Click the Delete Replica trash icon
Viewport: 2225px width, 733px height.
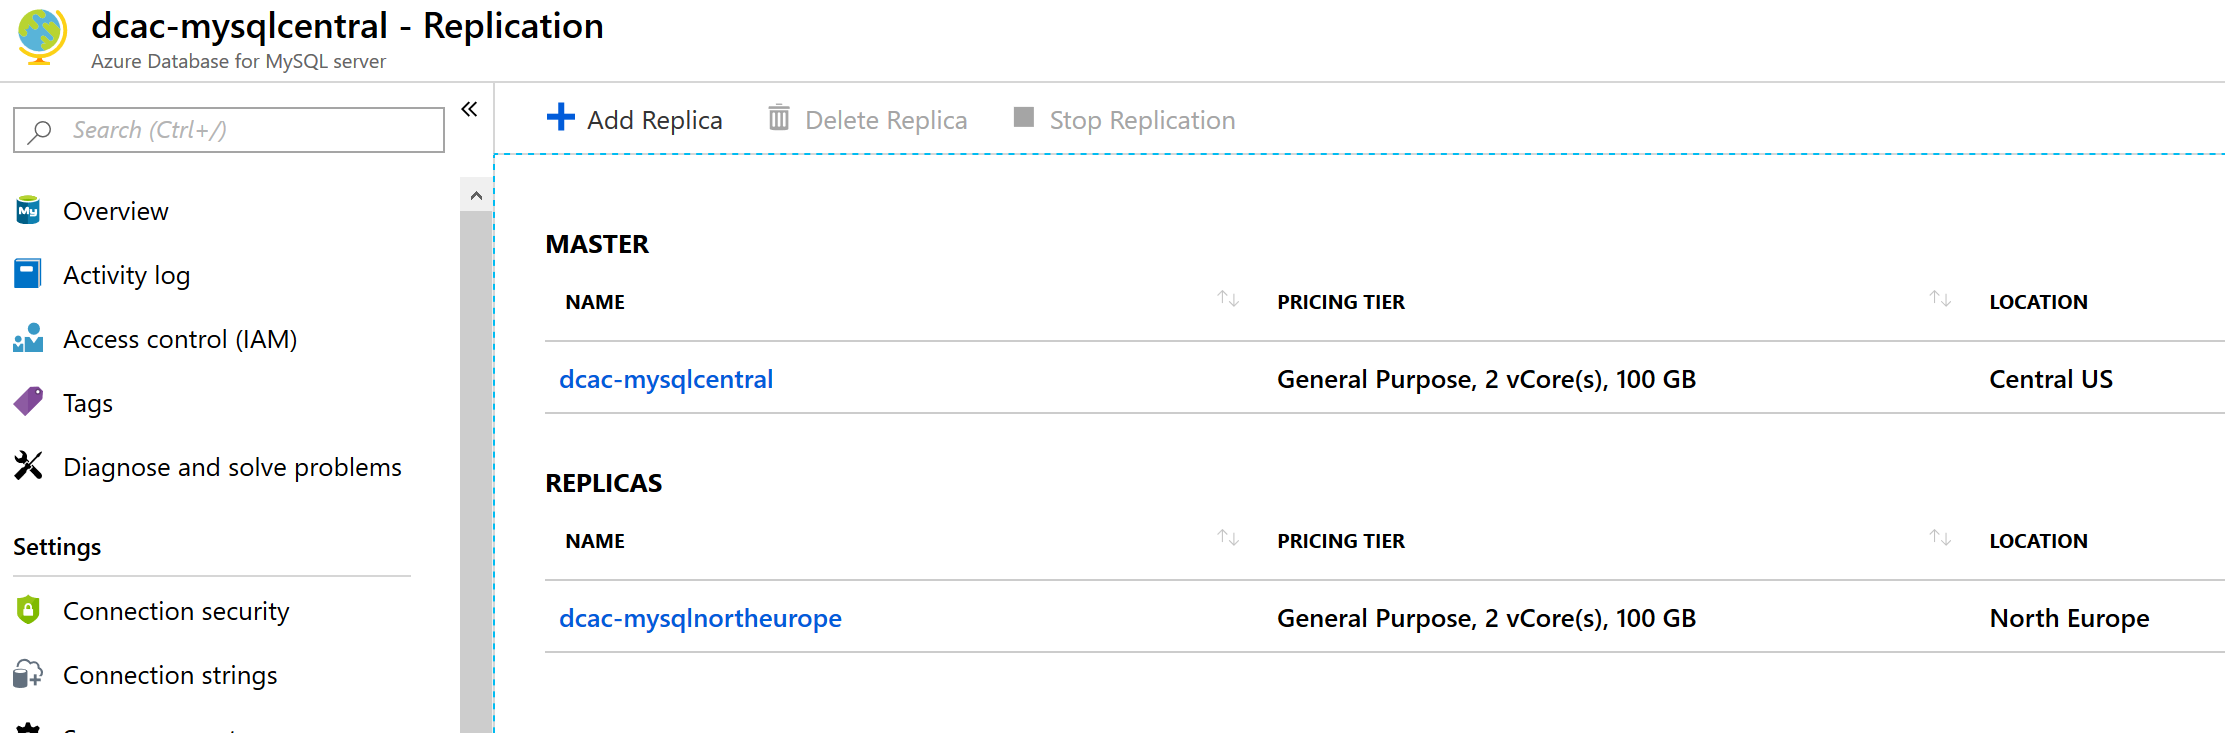(x=779, y=118)
